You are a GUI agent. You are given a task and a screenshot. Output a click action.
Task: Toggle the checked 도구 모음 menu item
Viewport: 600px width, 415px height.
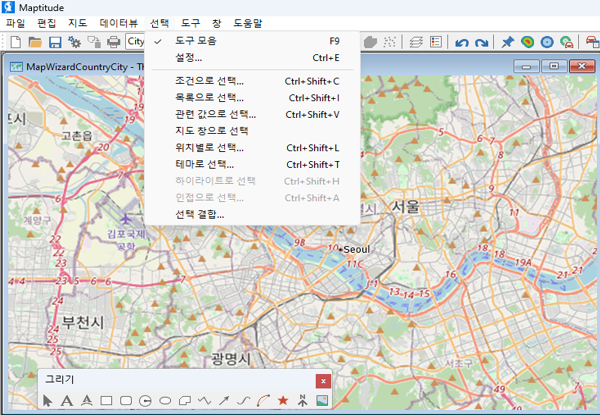(196, 41)
